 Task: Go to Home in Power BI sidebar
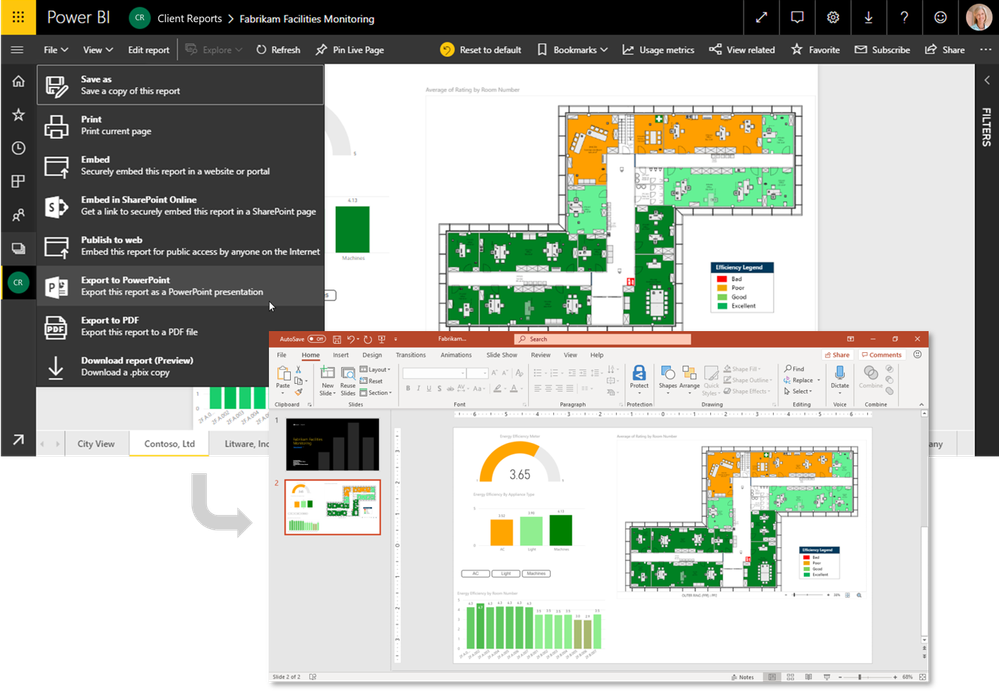pos(18,81)
